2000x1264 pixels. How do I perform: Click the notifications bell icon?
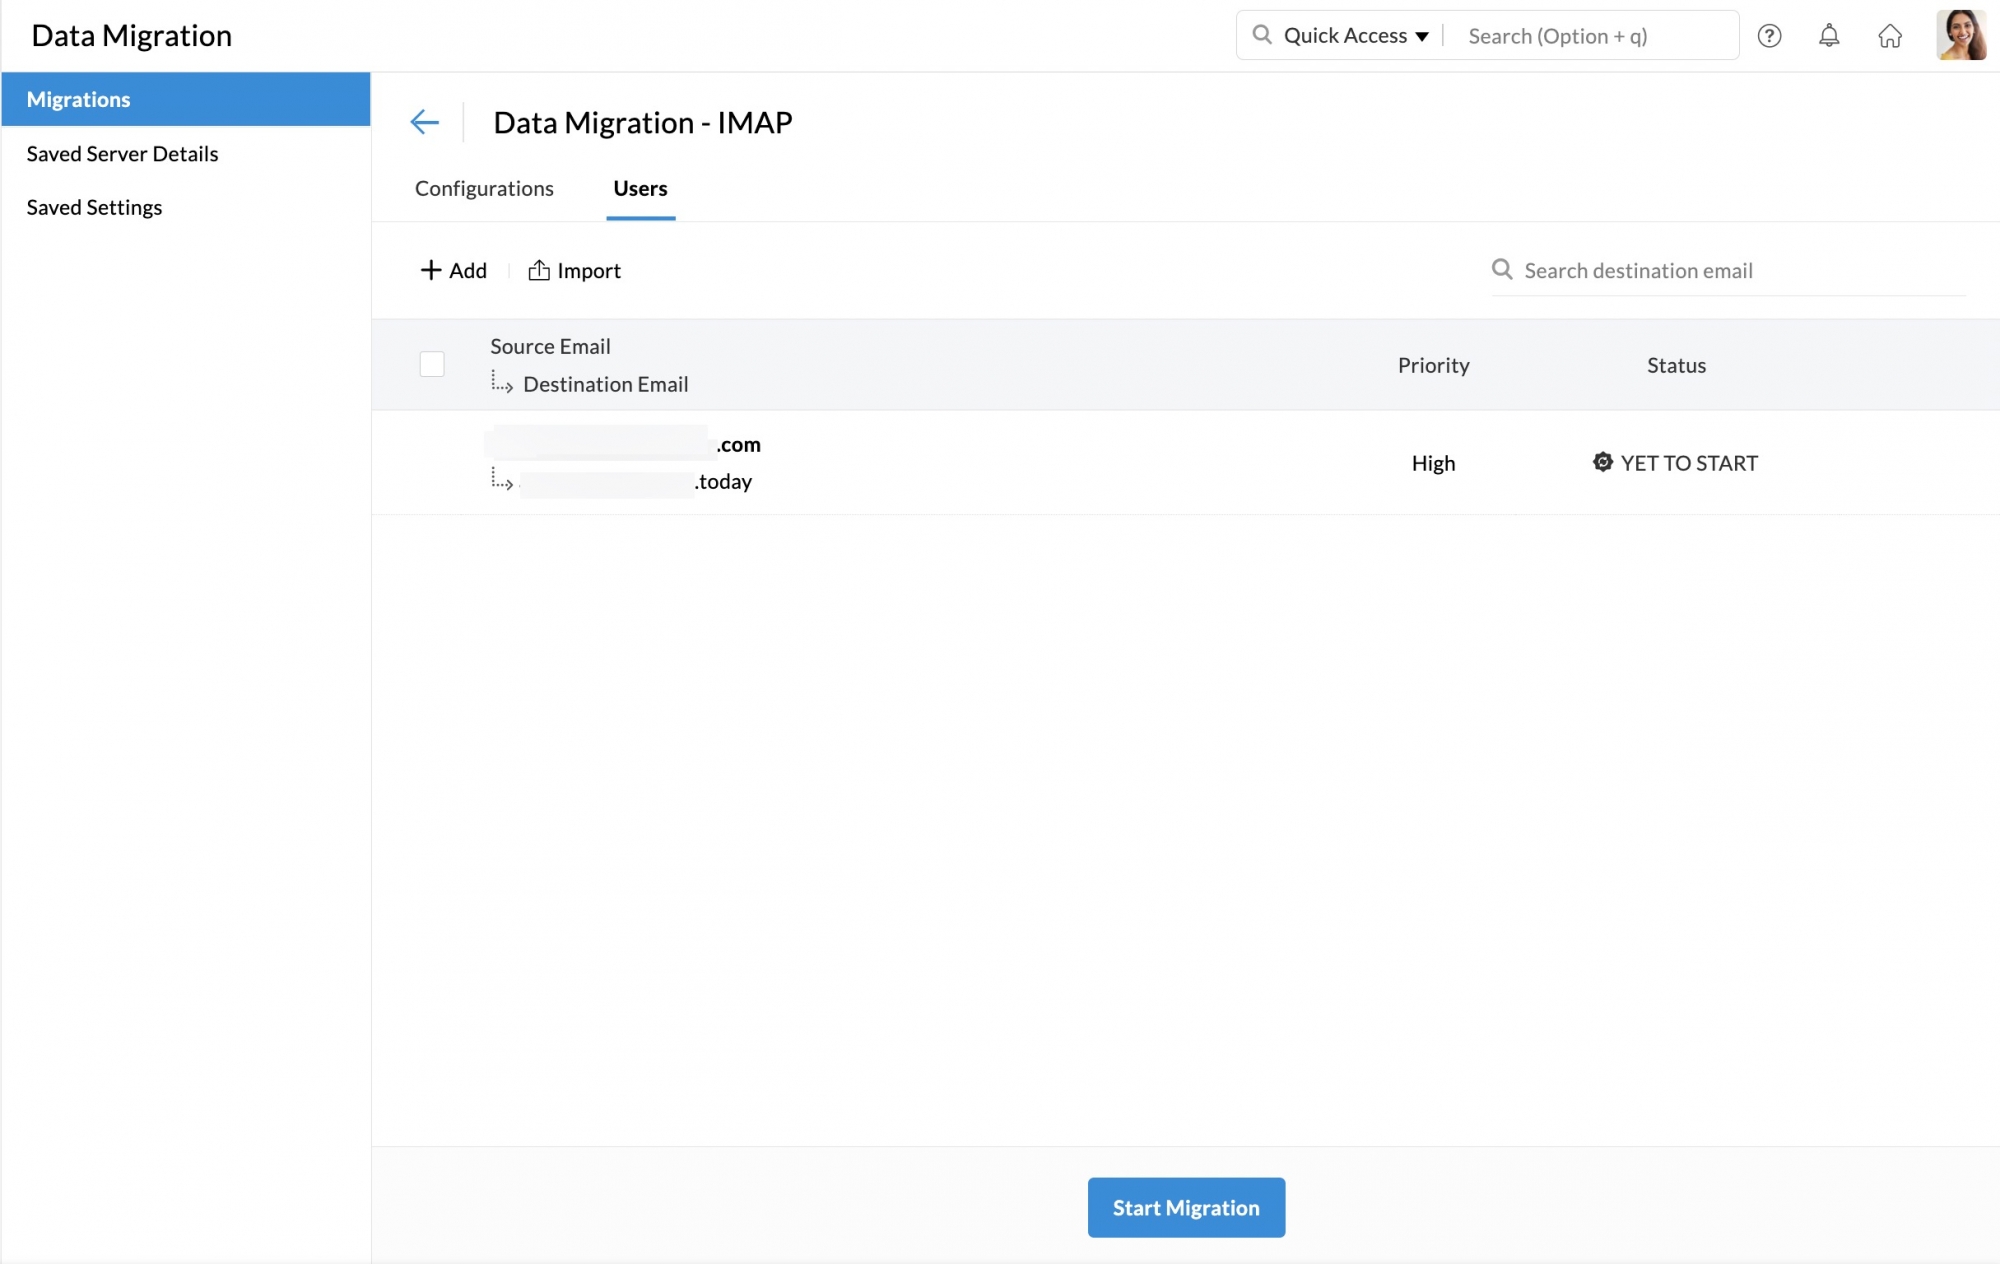[1830, 36]
